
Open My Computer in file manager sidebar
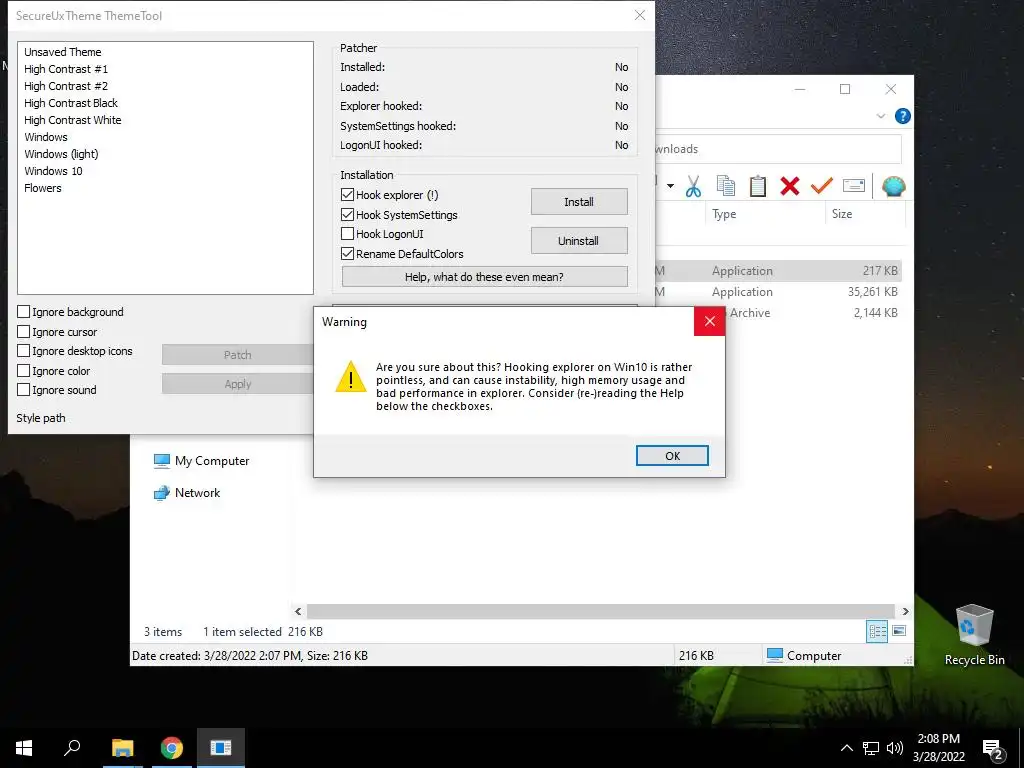(x=201, y=460)
